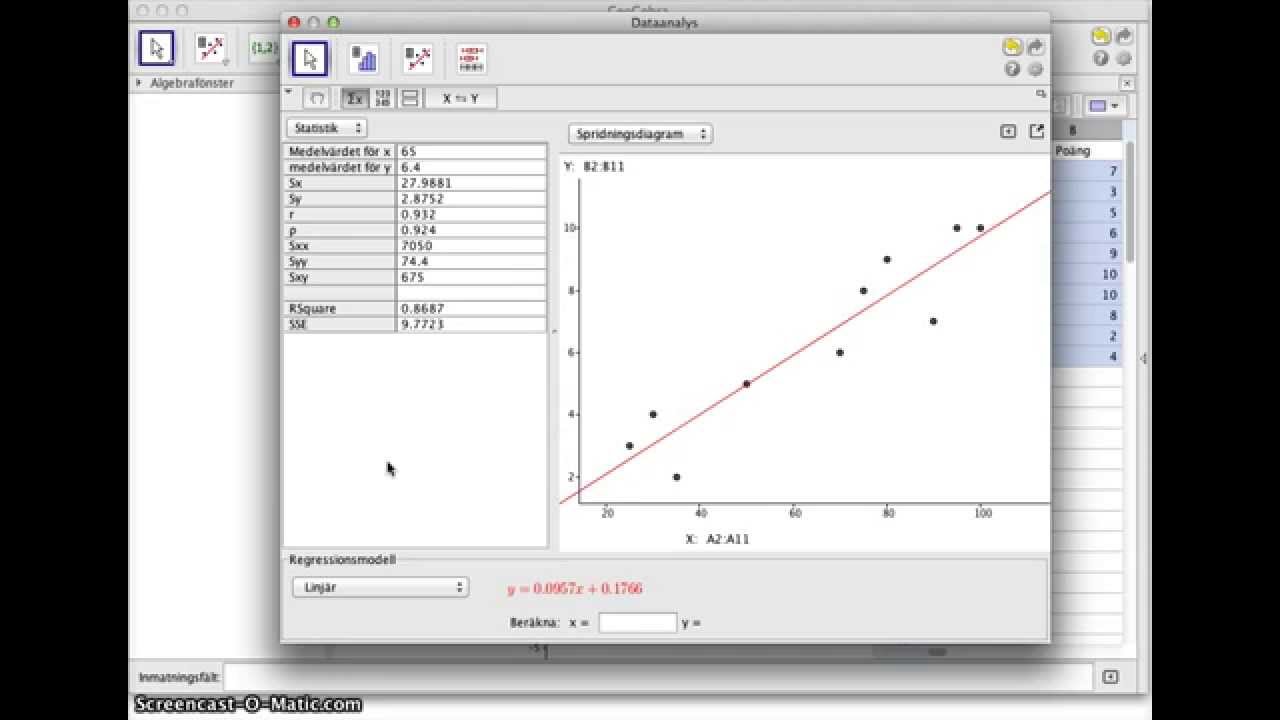Undo in the main GeoGebra window
This screenshot has height=720, width=1280.
coord(1101,36)
